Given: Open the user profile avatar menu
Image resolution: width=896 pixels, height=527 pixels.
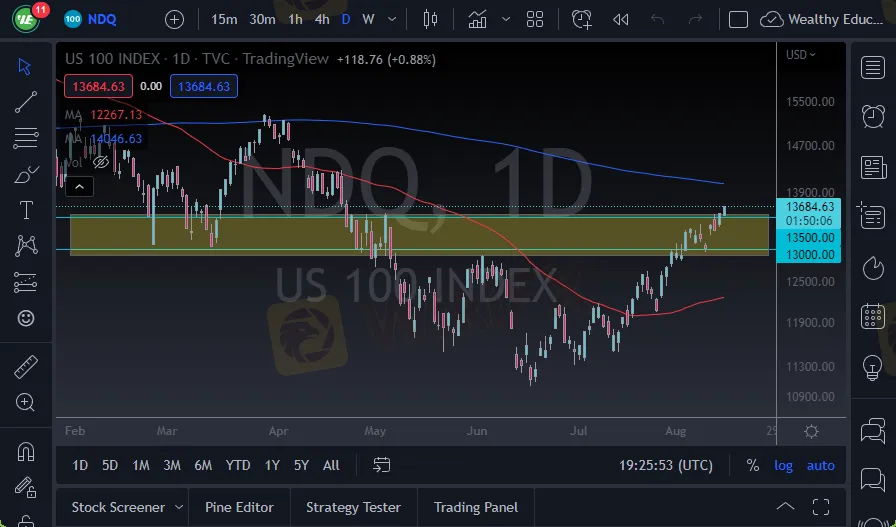Looking at the screenshot, I should pyautogui.click(x=26, y=19).
